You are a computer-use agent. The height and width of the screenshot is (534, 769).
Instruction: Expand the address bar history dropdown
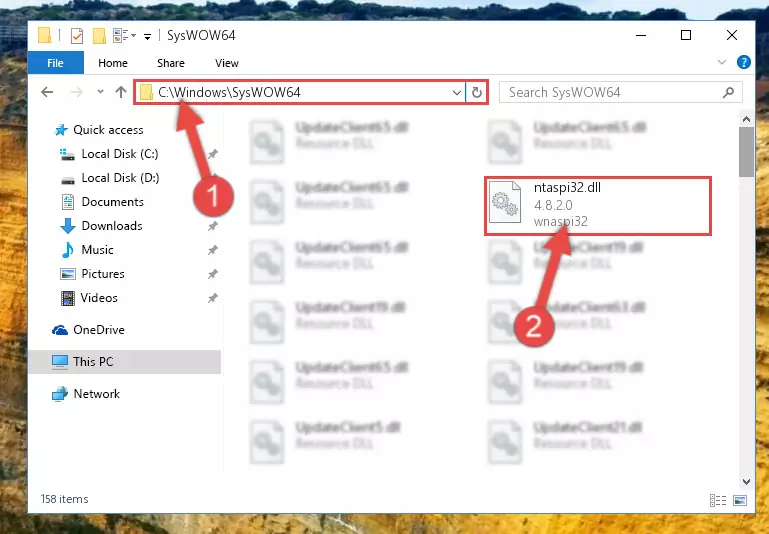[x=457, y=92]
